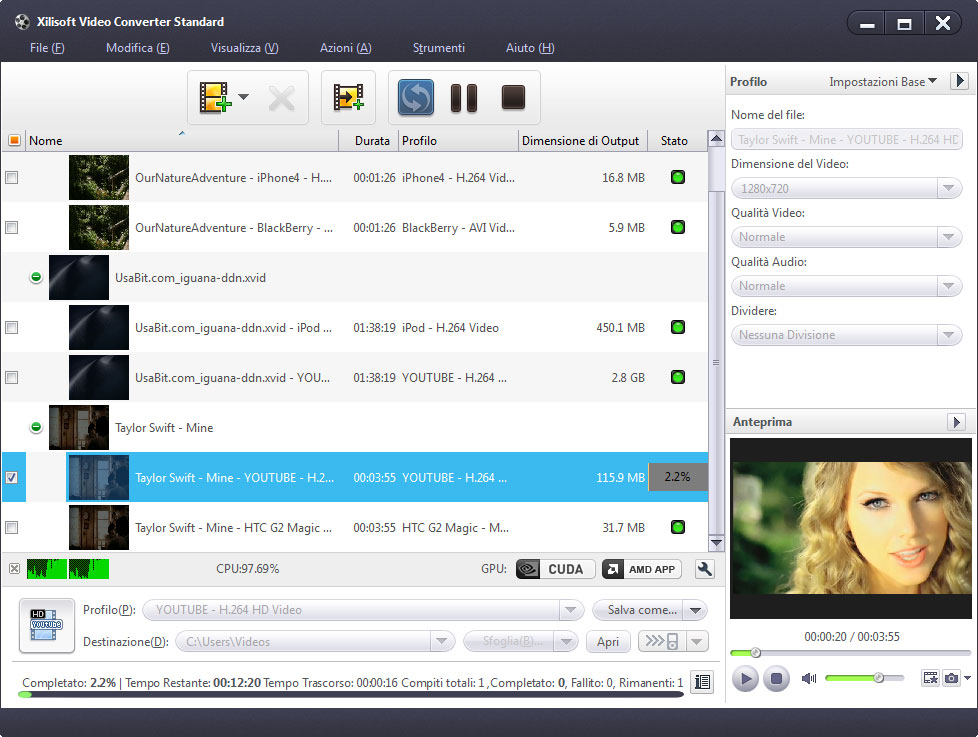Sort by the Durata column header

[x=369, y=141]
